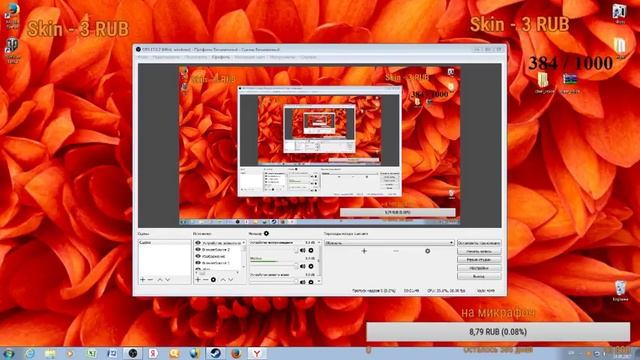This screenshot has width=640, height=360.
Task: Toggle visibility of the Изображение source
Action: 198,256
